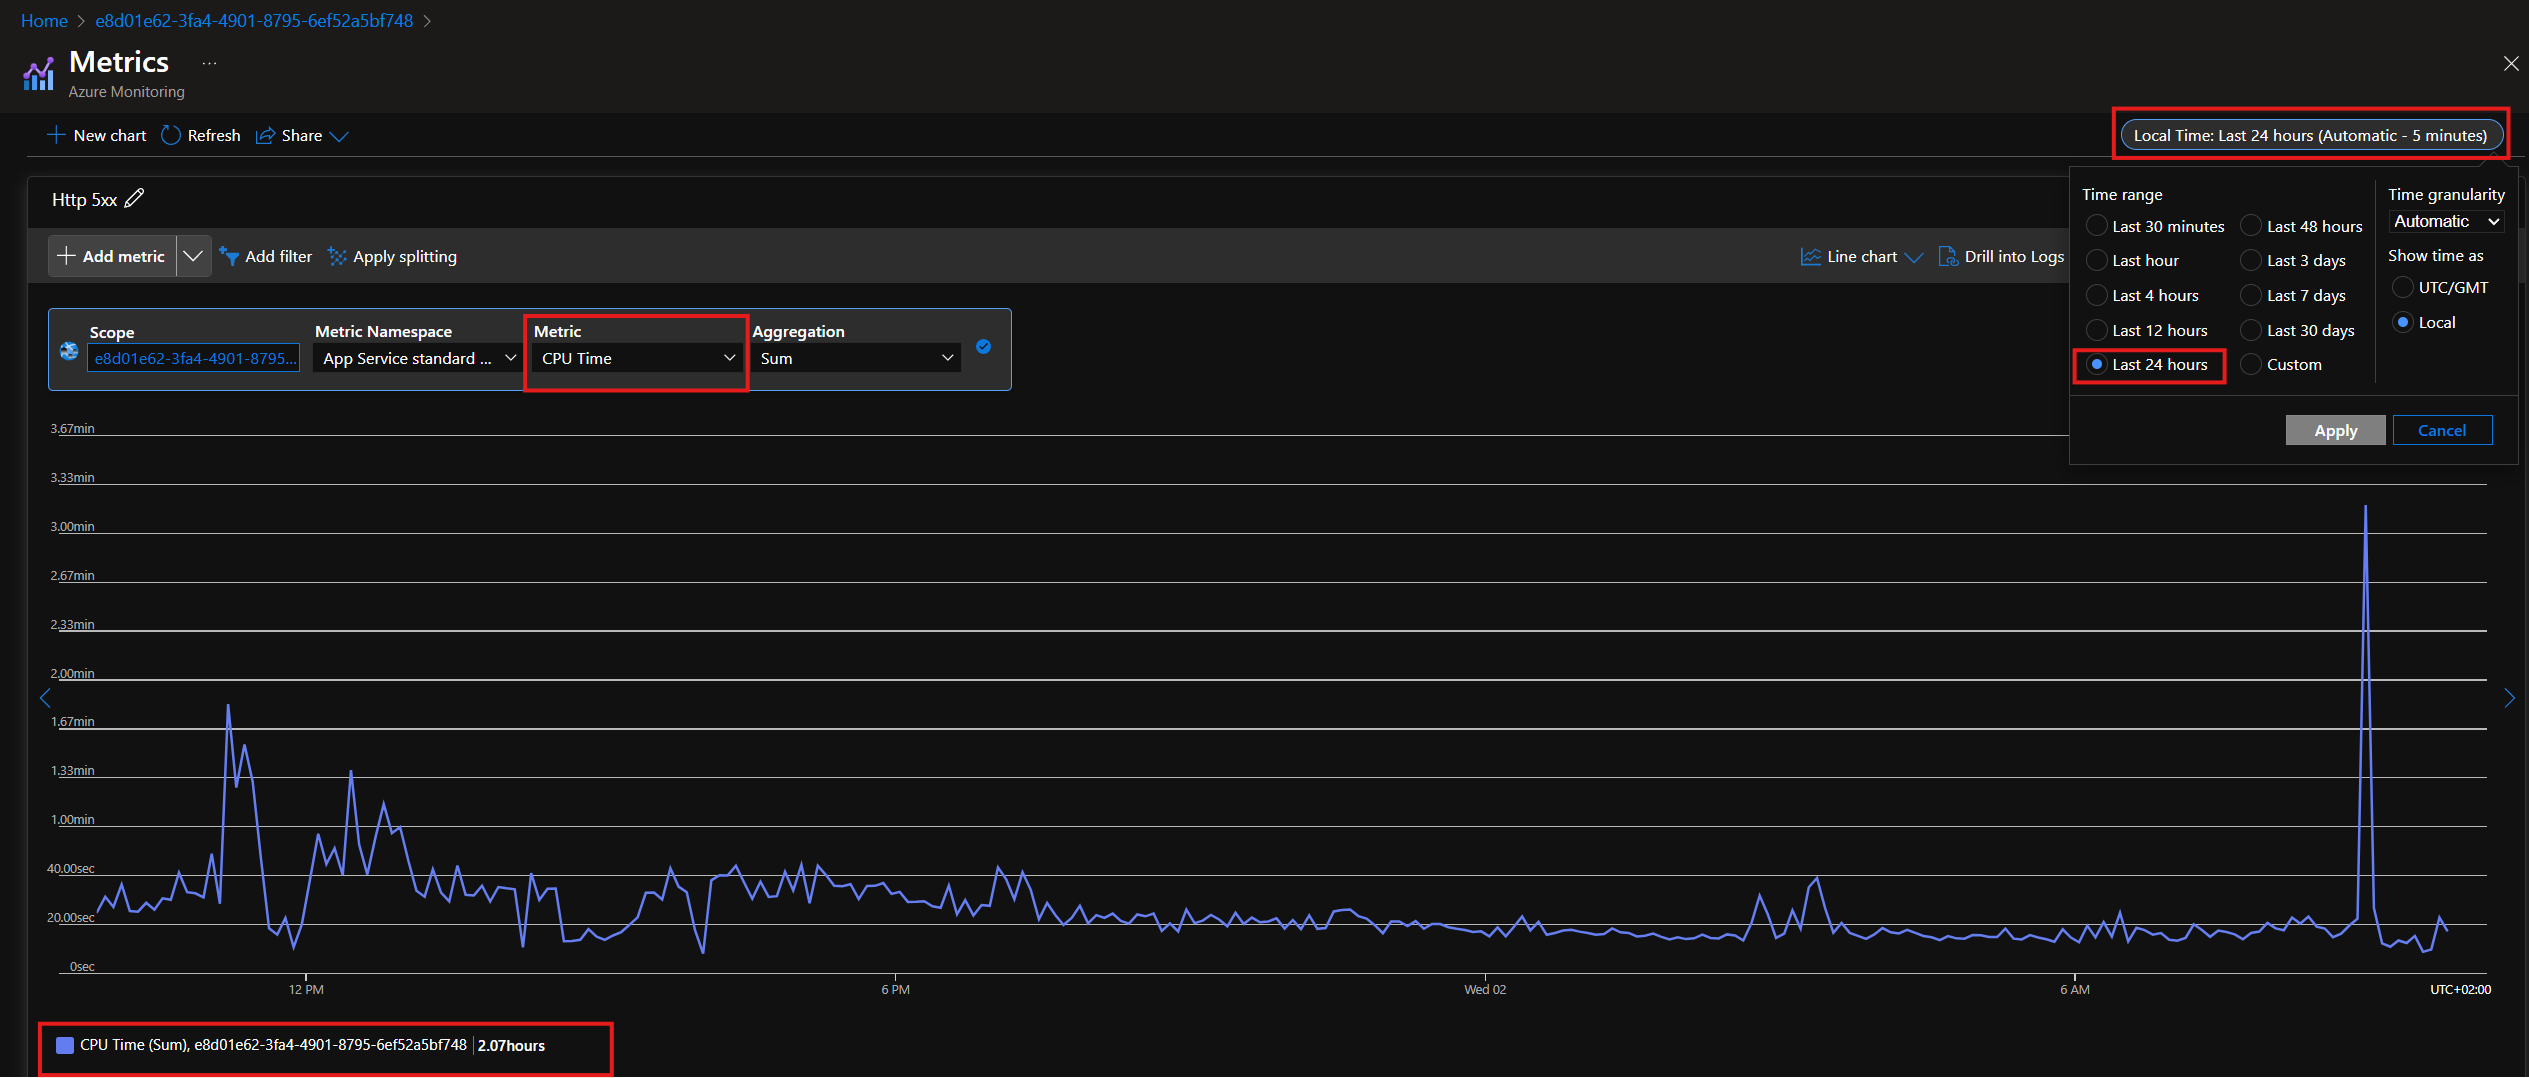Expand the Aggregation dropdown set to Sum
2529x1078 pixels.
coord(856,358)
